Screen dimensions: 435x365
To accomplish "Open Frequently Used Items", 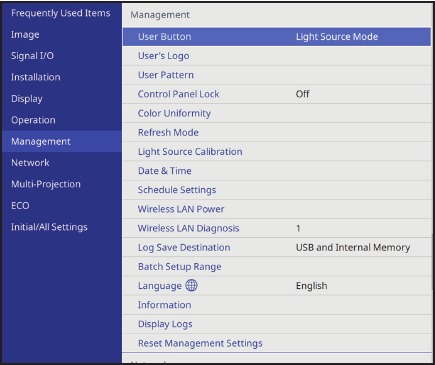I will [60, 13].
